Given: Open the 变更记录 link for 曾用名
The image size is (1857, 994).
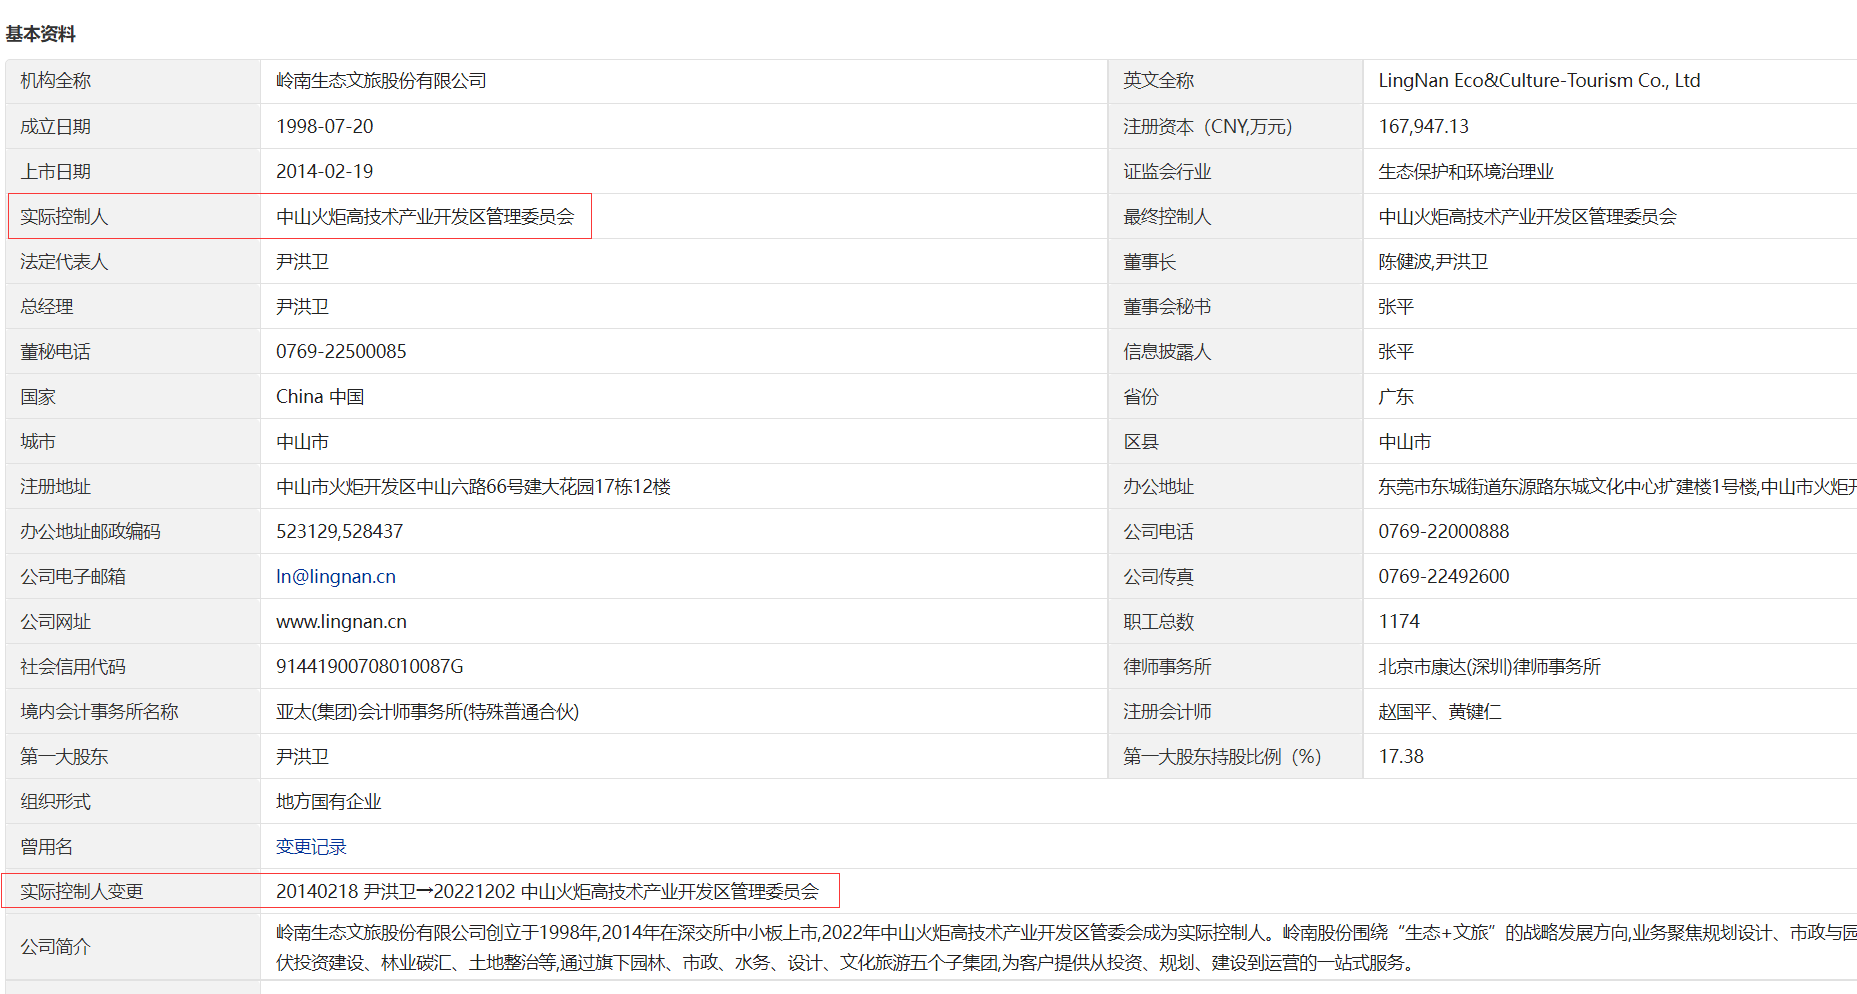Looking at the screenshot, I should coord(311,847).
